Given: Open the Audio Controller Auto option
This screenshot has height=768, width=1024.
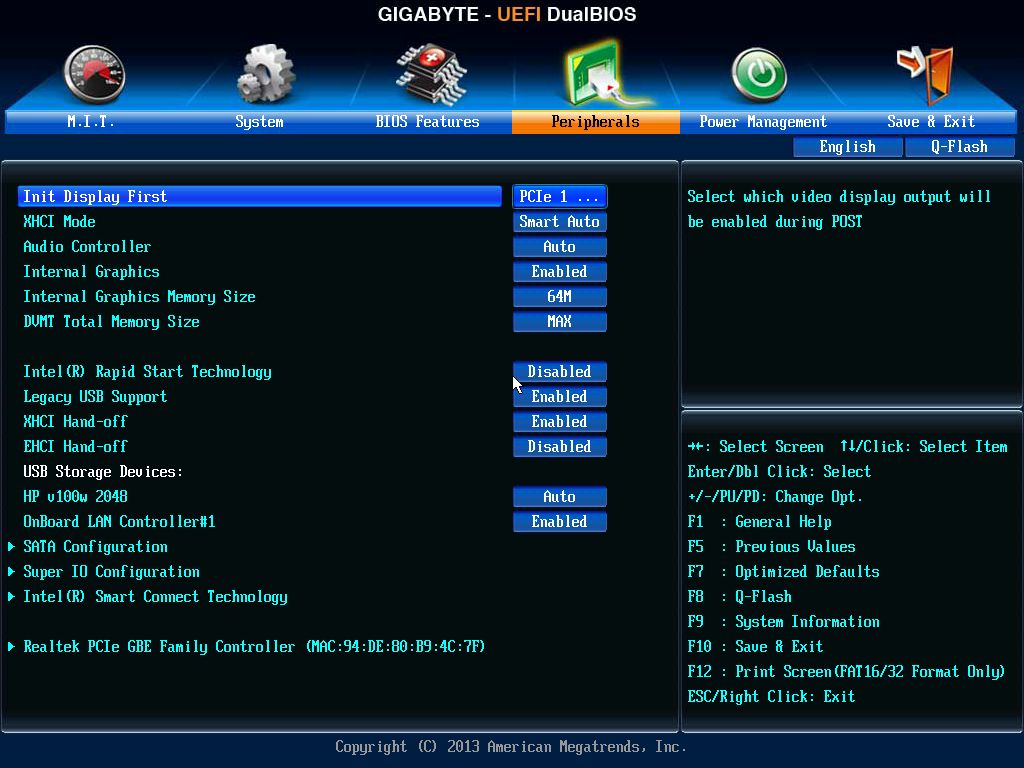Looking at the screenshot, I should 560,247.
